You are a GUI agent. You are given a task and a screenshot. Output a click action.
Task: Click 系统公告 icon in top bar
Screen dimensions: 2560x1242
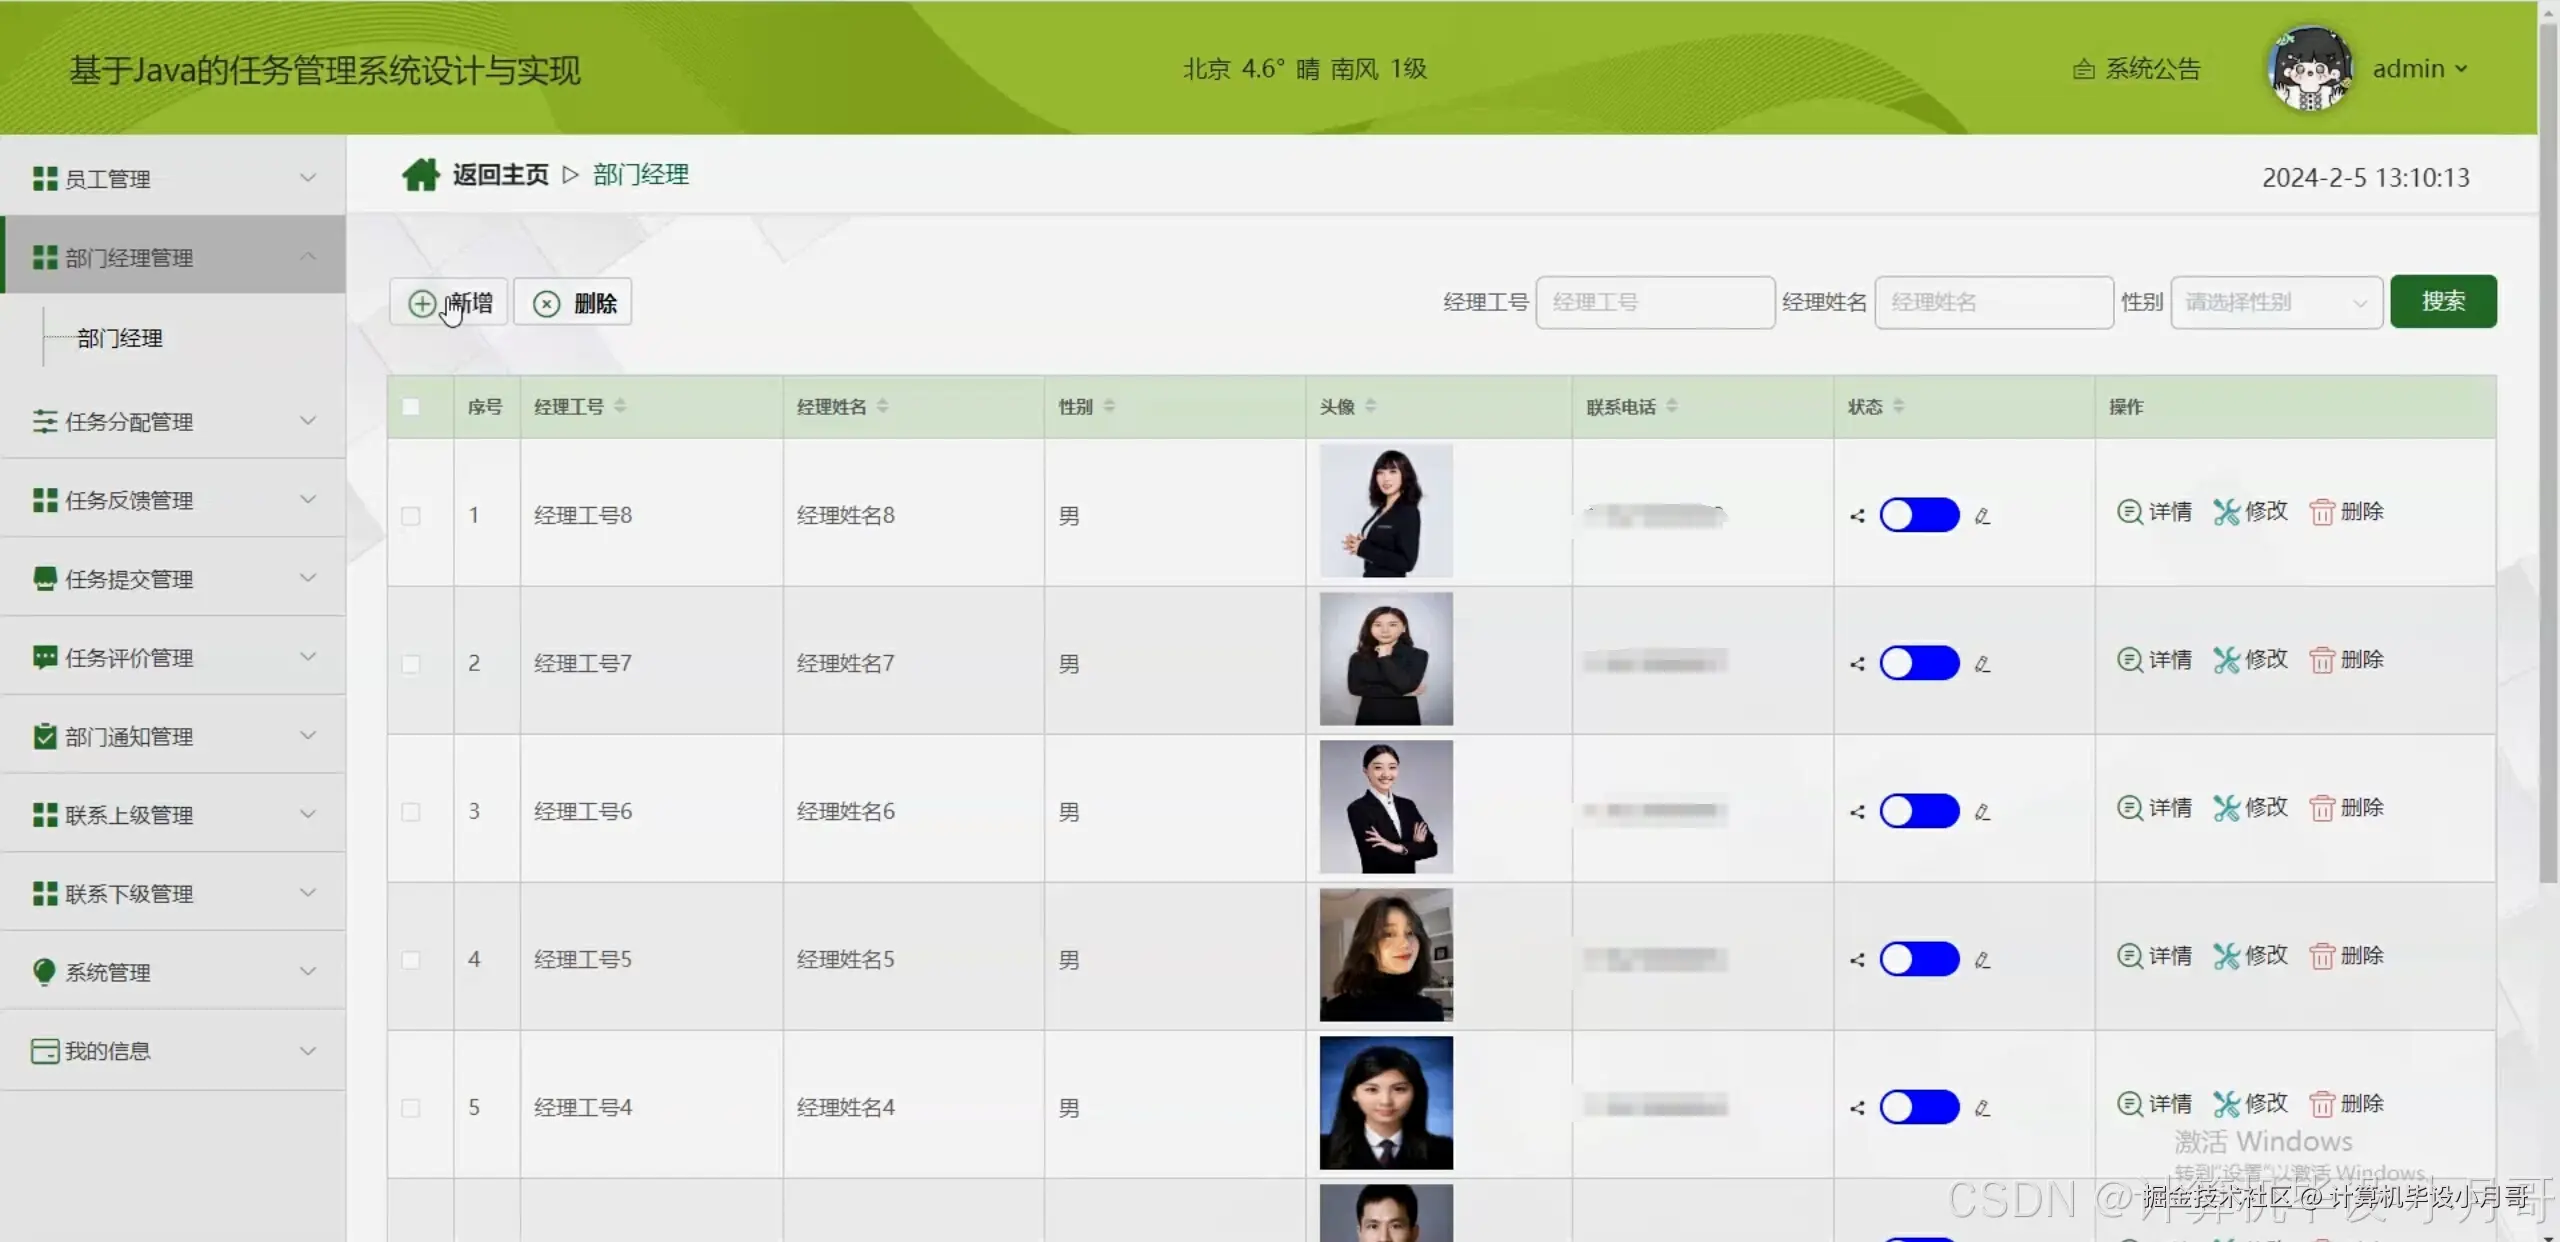click(2083, 69)
